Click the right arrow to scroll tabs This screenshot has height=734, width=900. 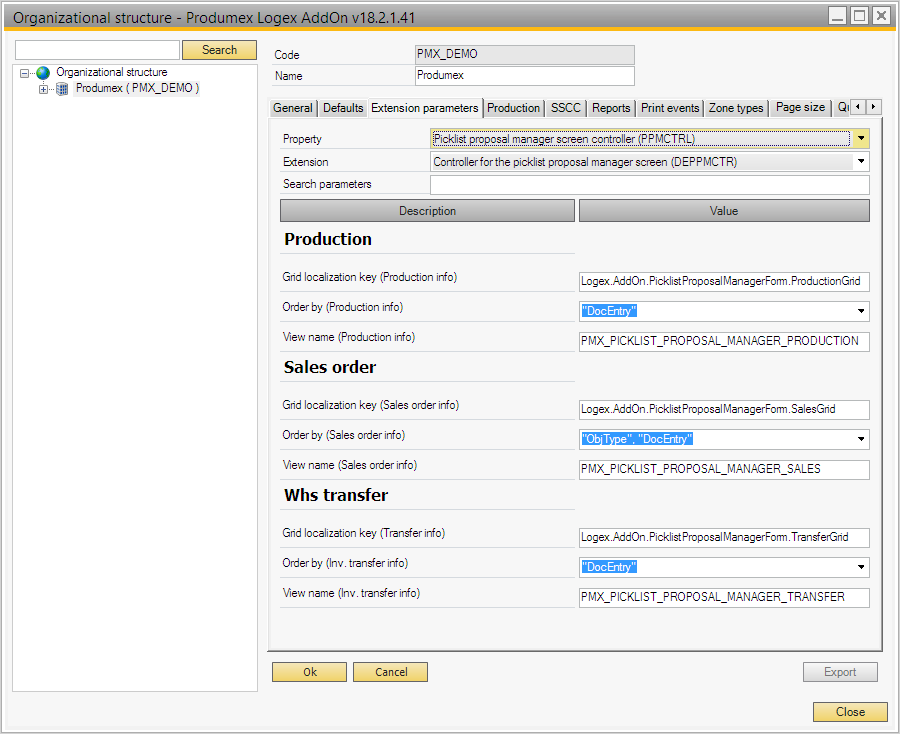(871, 107)
